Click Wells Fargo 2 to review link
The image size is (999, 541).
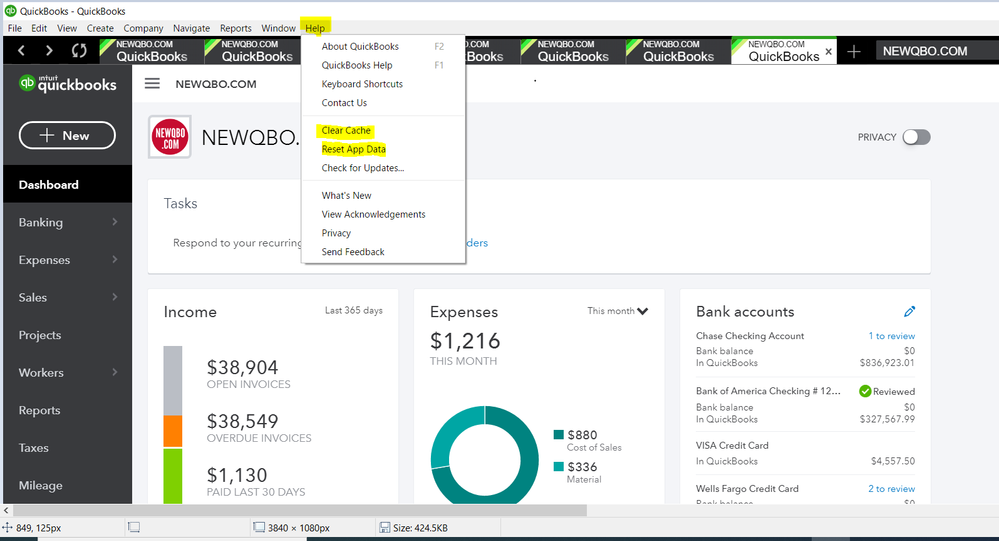coord(891,489)
